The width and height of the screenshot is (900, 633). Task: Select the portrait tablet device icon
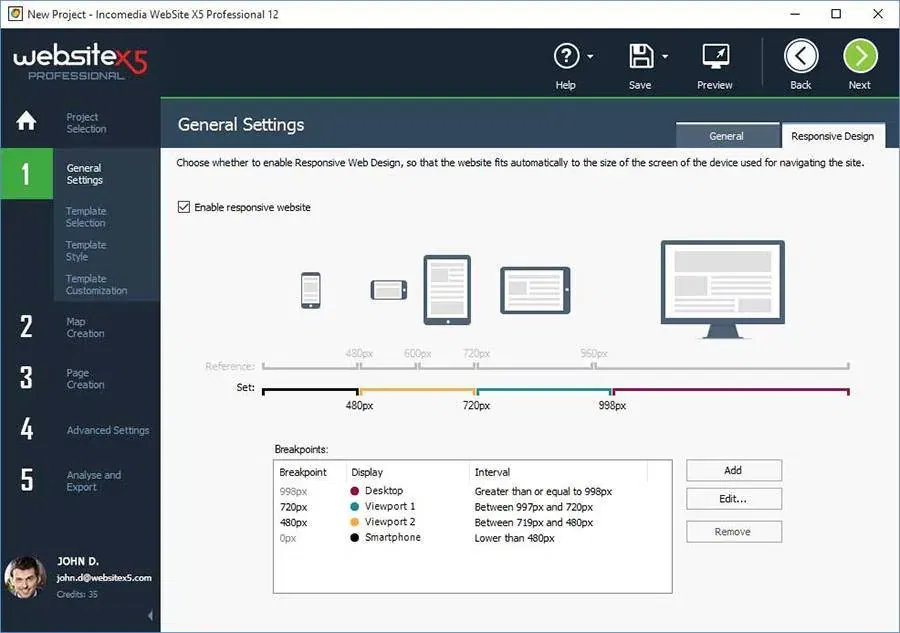coord(447,289)
